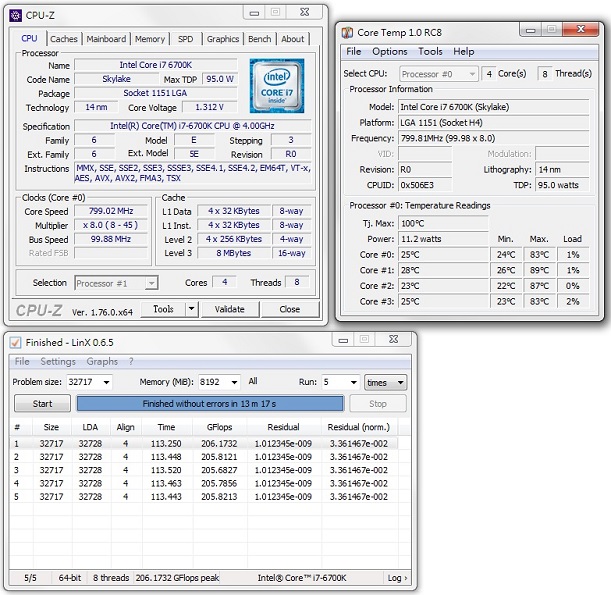Switch to the SPD tab
611x595 pixels.
185,39
